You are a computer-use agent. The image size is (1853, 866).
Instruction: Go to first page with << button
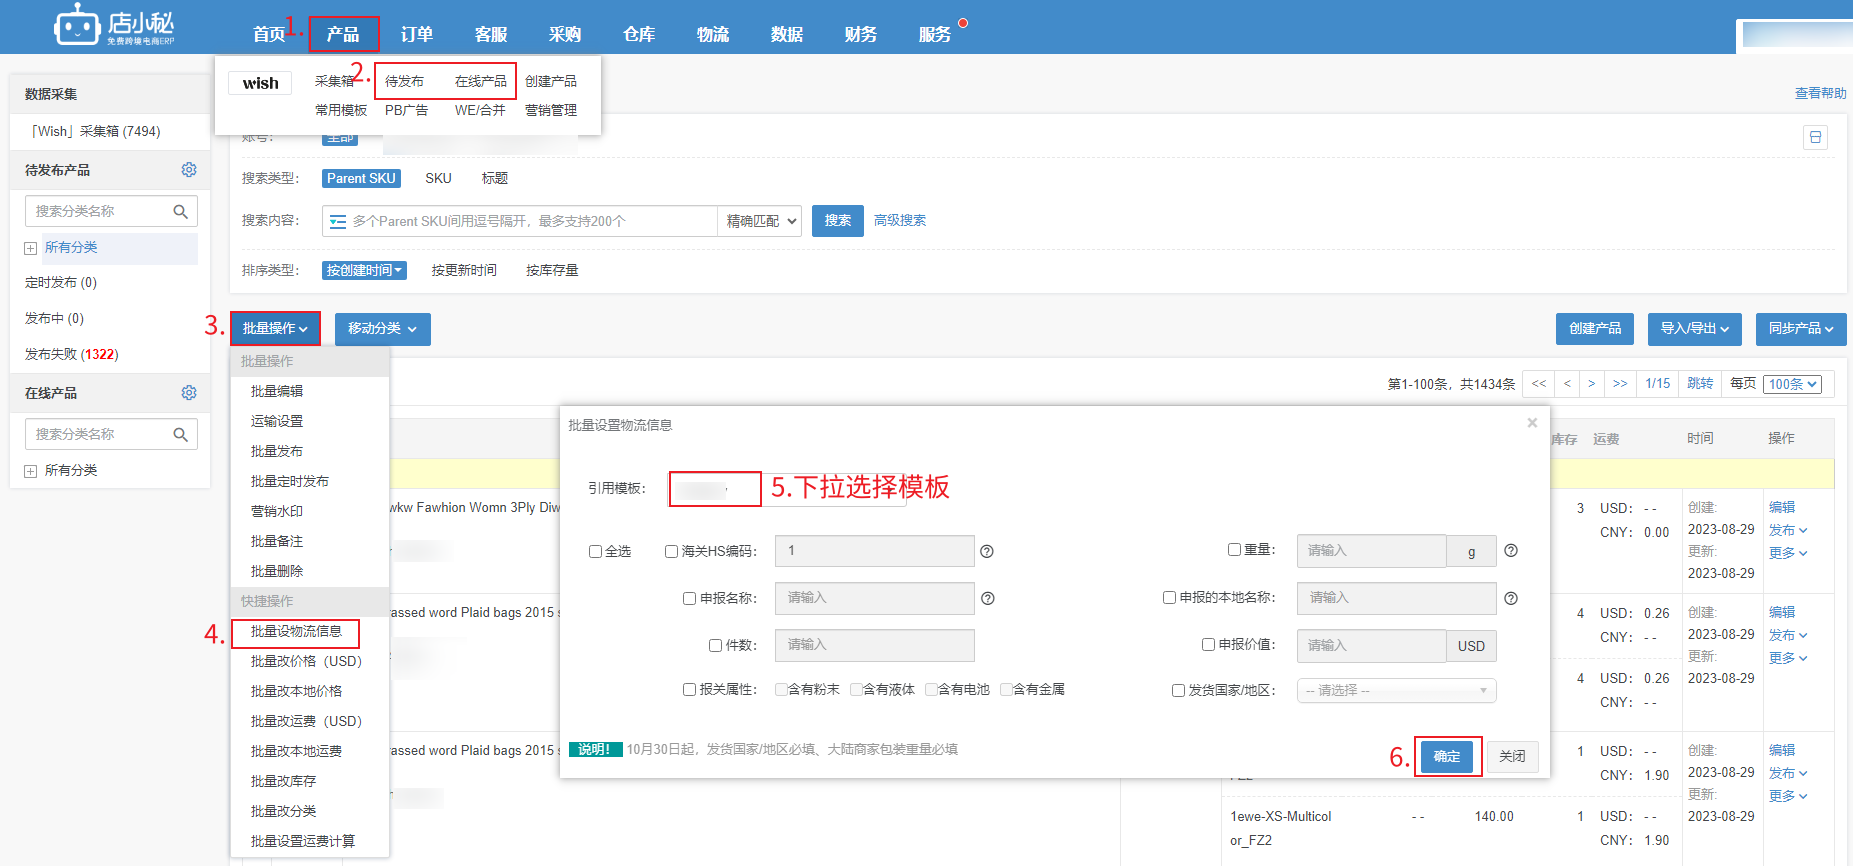tap(1538, 384)
